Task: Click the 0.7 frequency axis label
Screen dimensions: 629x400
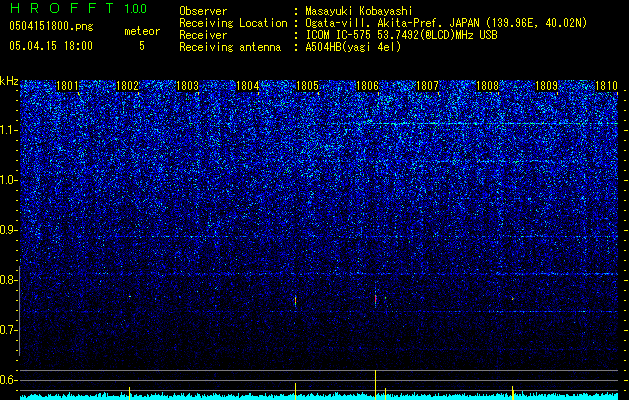Action: pos(8,330)
